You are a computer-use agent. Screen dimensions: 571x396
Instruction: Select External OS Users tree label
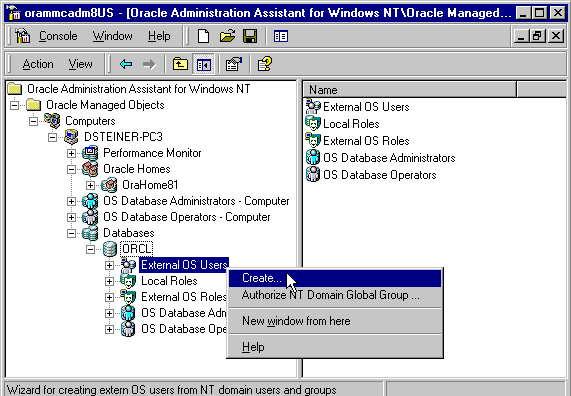click(x=184, y=265)
